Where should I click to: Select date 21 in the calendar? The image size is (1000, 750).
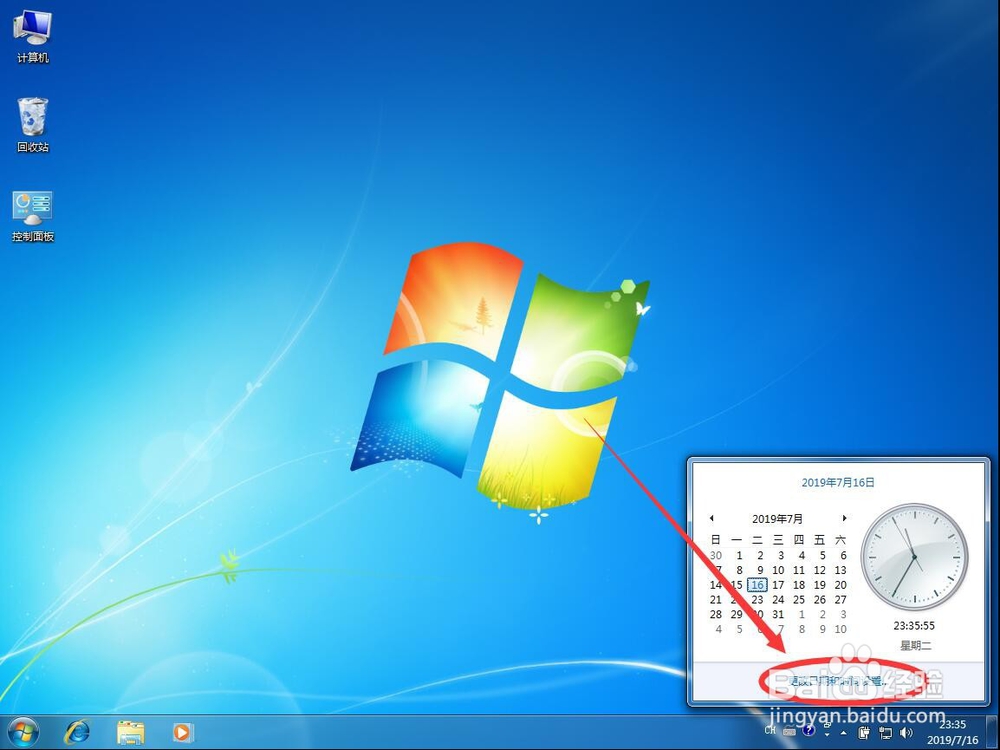pyautogui.click(x=716, y=599)
